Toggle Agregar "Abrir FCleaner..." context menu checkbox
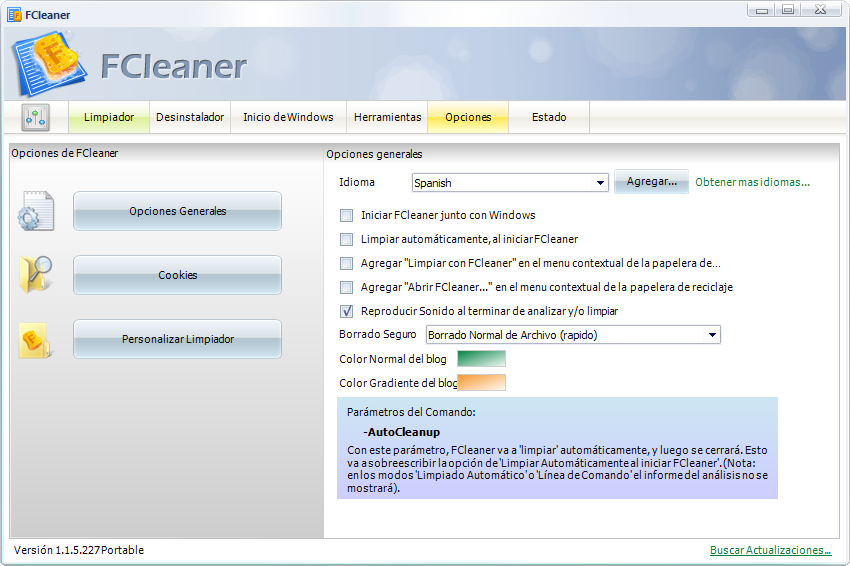Screen dimensions: 850x566 coord(346,287)
